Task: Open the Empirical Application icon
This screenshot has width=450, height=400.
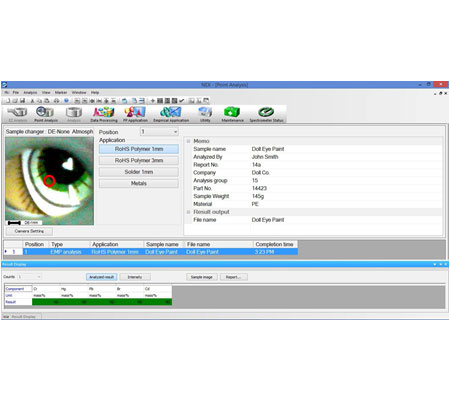Action: (171, 114)
